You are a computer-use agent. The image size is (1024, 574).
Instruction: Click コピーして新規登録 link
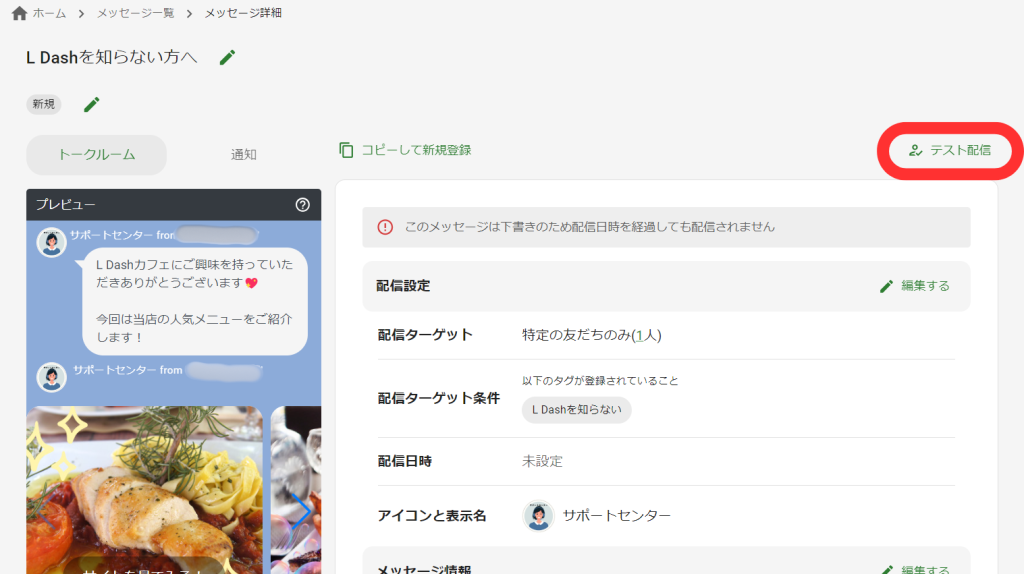coord(416,150)
